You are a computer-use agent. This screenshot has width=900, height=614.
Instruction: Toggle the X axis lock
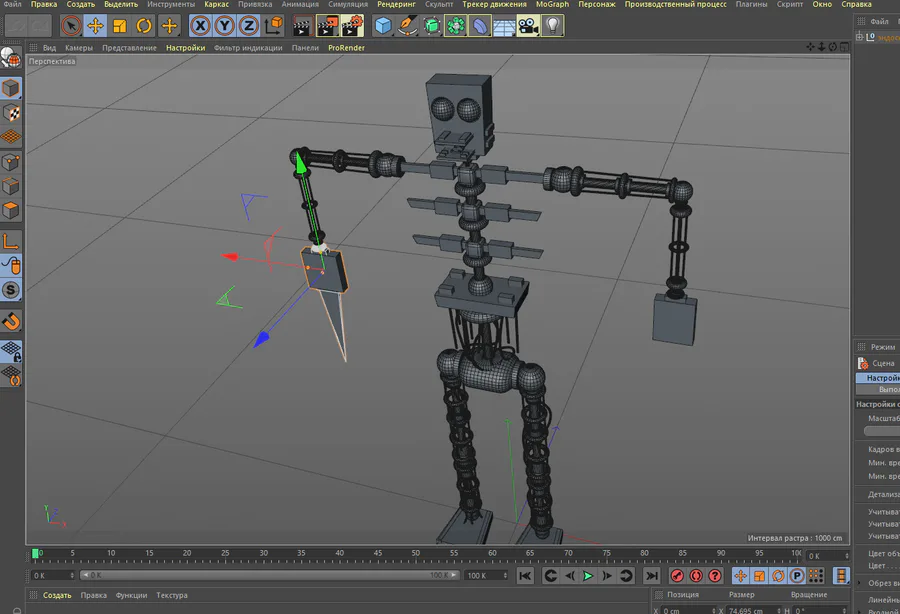tap(200, 26)
